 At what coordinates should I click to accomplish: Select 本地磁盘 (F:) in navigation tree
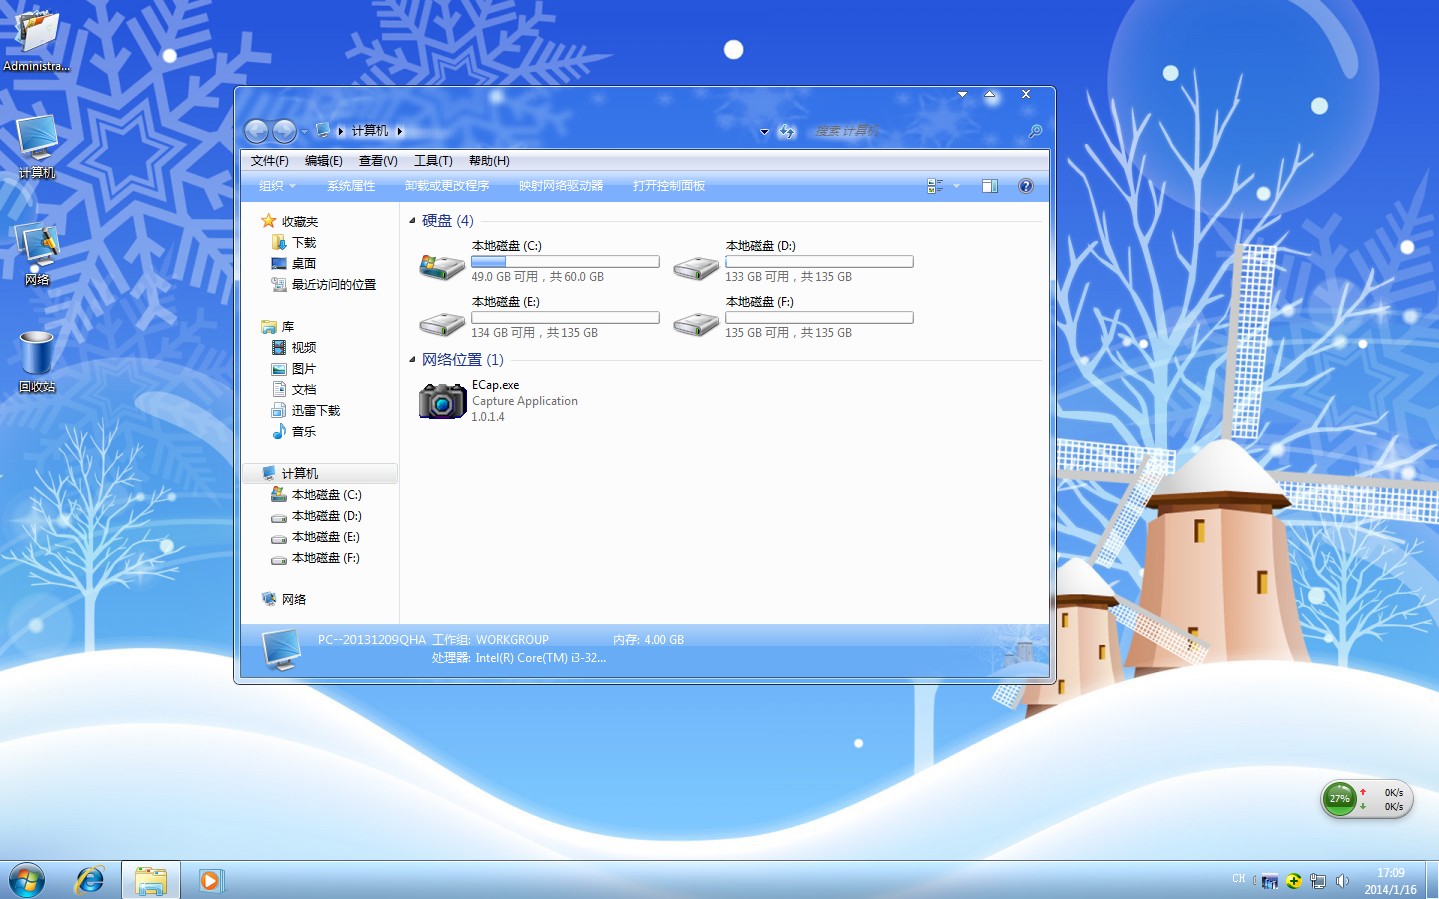316,558
